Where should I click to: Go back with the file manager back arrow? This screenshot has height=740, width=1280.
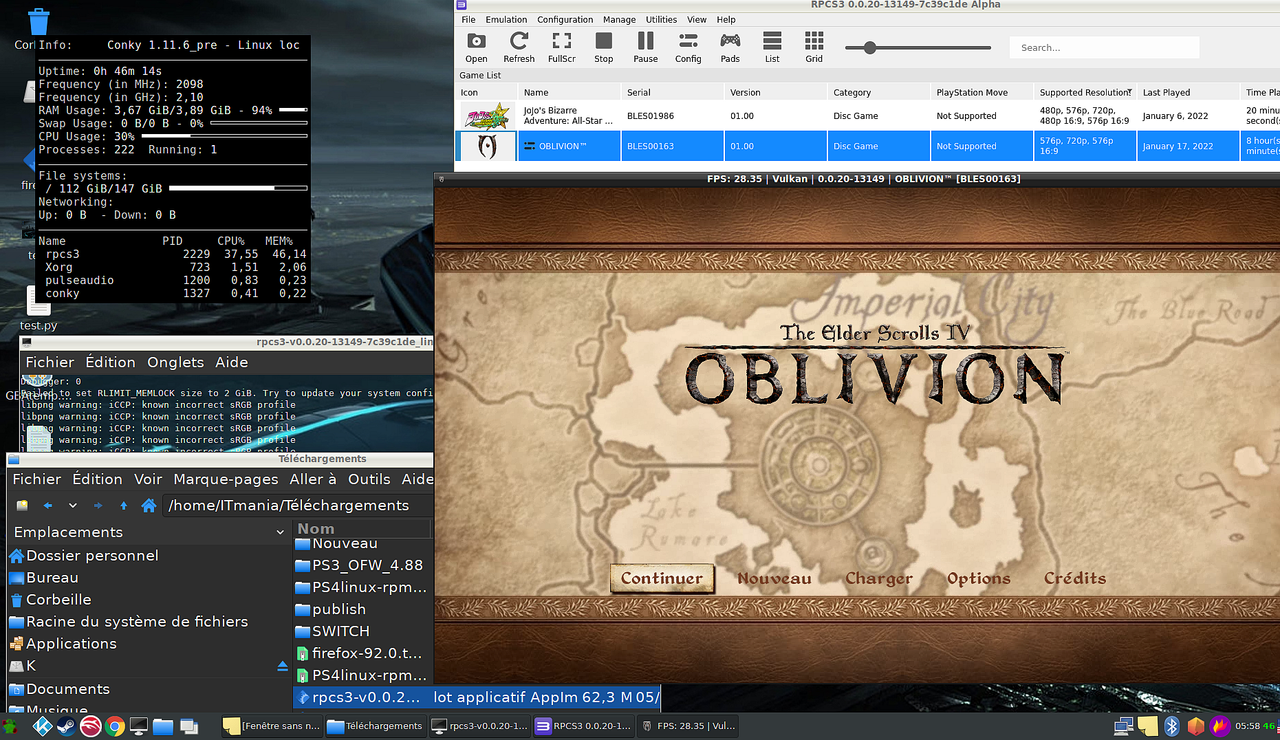click(x=47, y=506)
